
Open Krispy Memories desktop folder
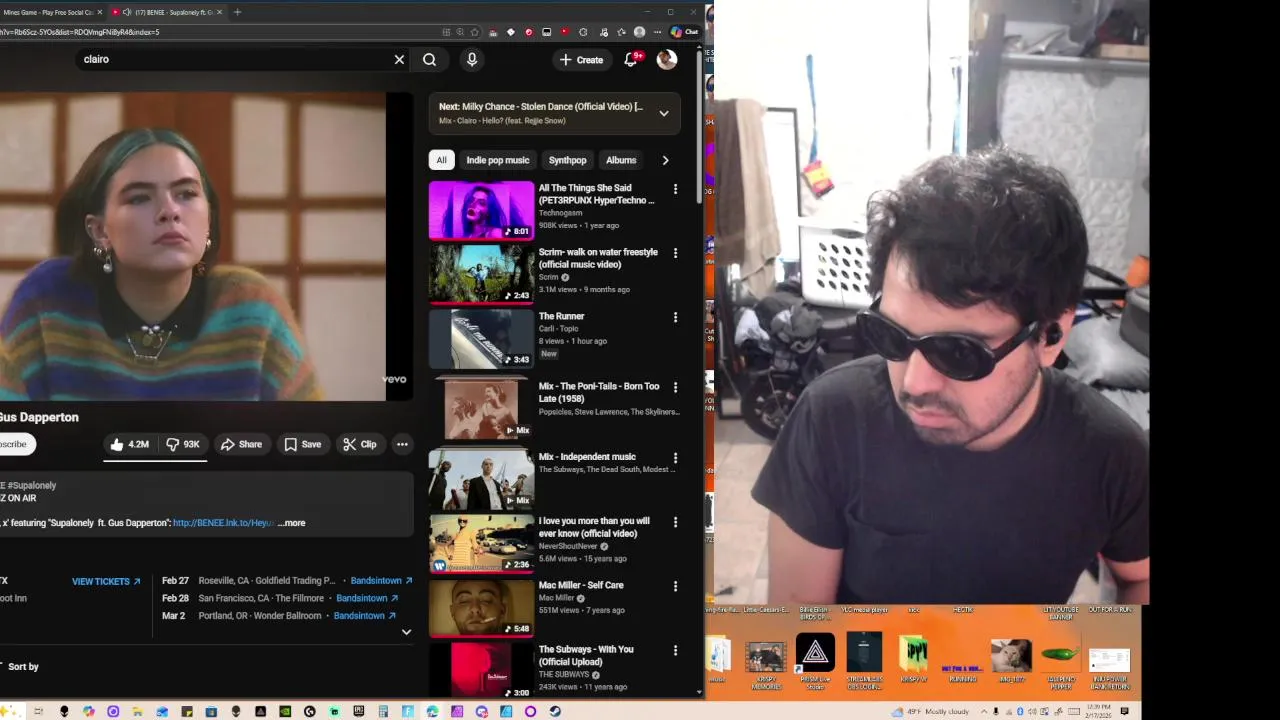[x=766, y=664]
